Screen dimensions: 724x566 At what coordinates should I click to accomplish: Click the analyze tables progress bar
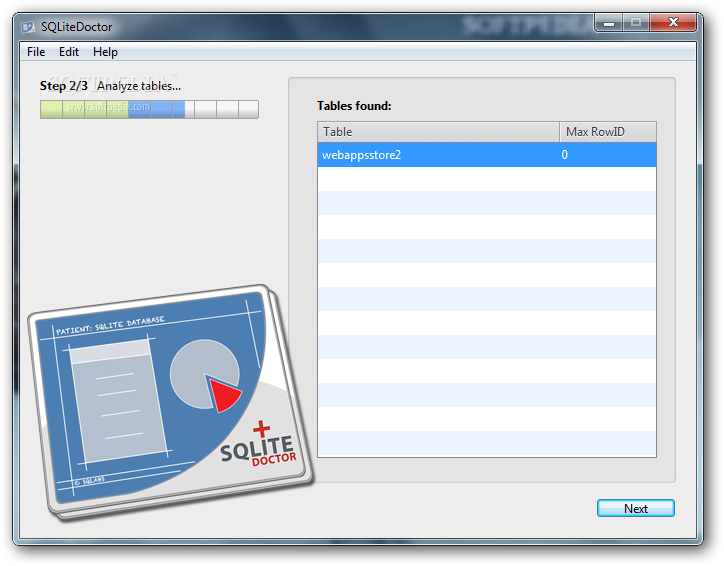(x=149, y=109)
